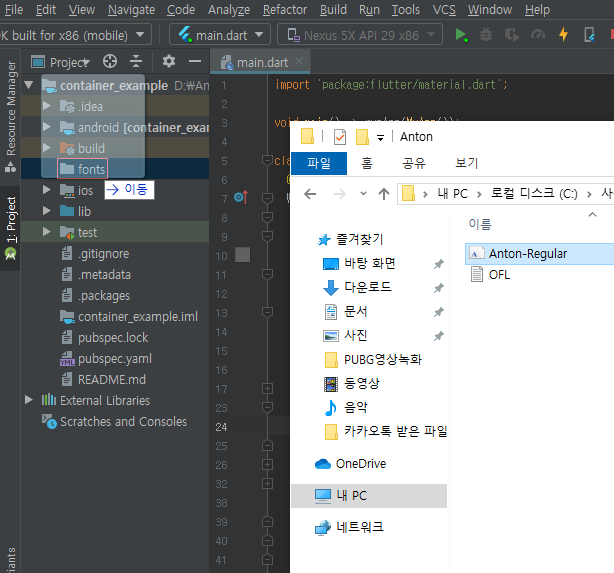Expand the ios folder
Image resolution: width=614 pixels, height=573 pixels.
pyautogui.click(x=46, y=190)
